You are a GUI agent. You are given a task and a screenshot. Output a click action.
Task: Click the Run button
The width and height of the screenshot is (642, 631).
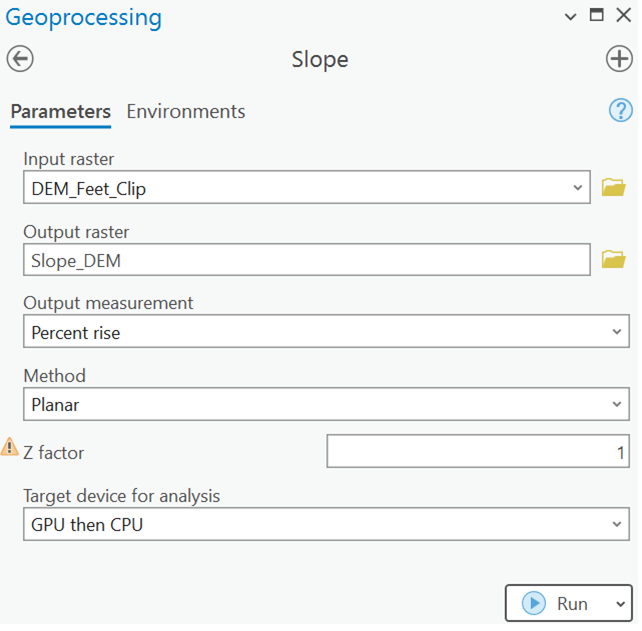pos(560,604)
